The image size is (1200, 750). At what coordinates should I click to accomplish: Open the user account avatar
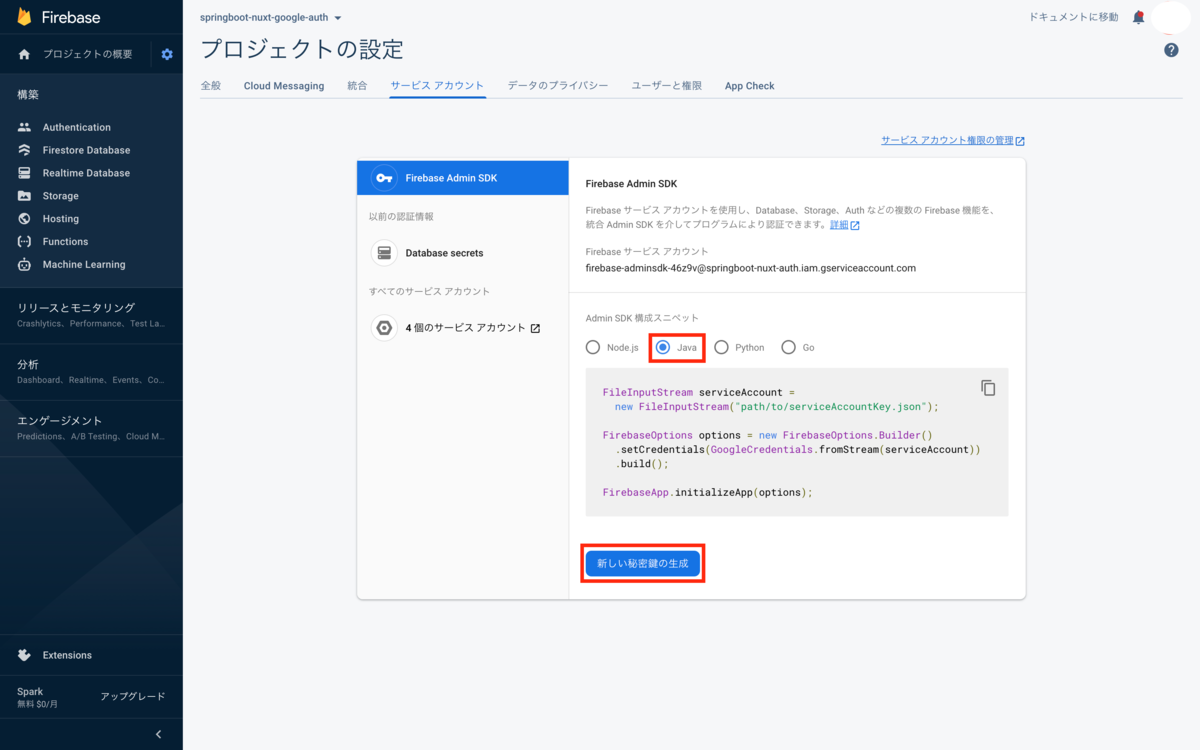(x=1172, y=17)
